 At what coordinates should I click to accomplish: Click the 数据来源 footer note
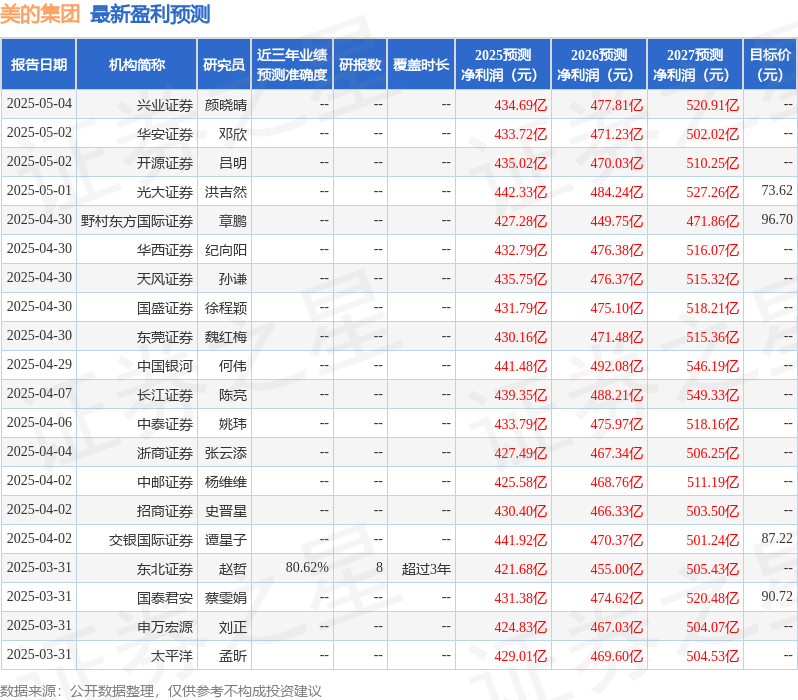click(161, 691)
